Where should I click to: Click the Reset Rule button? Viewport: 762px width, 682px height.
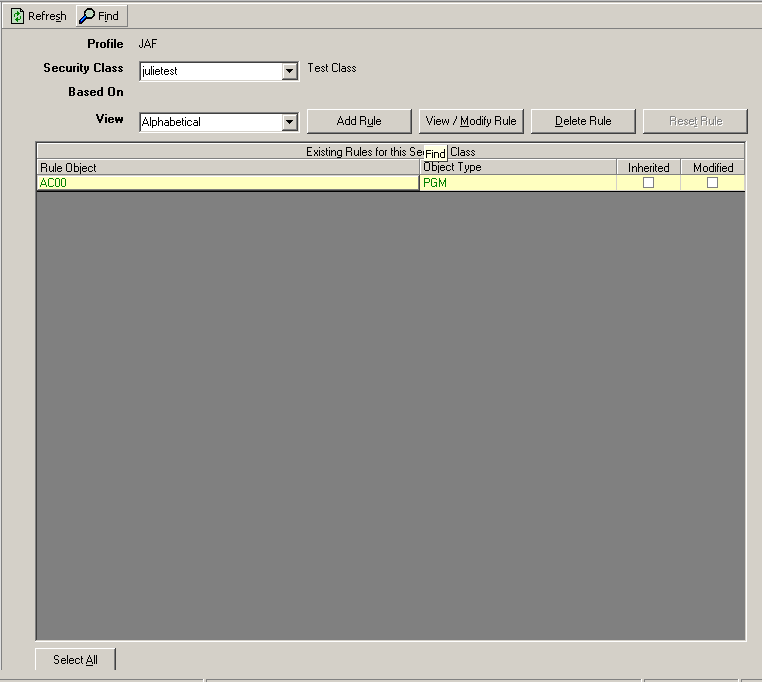click(x=695, y=121)
